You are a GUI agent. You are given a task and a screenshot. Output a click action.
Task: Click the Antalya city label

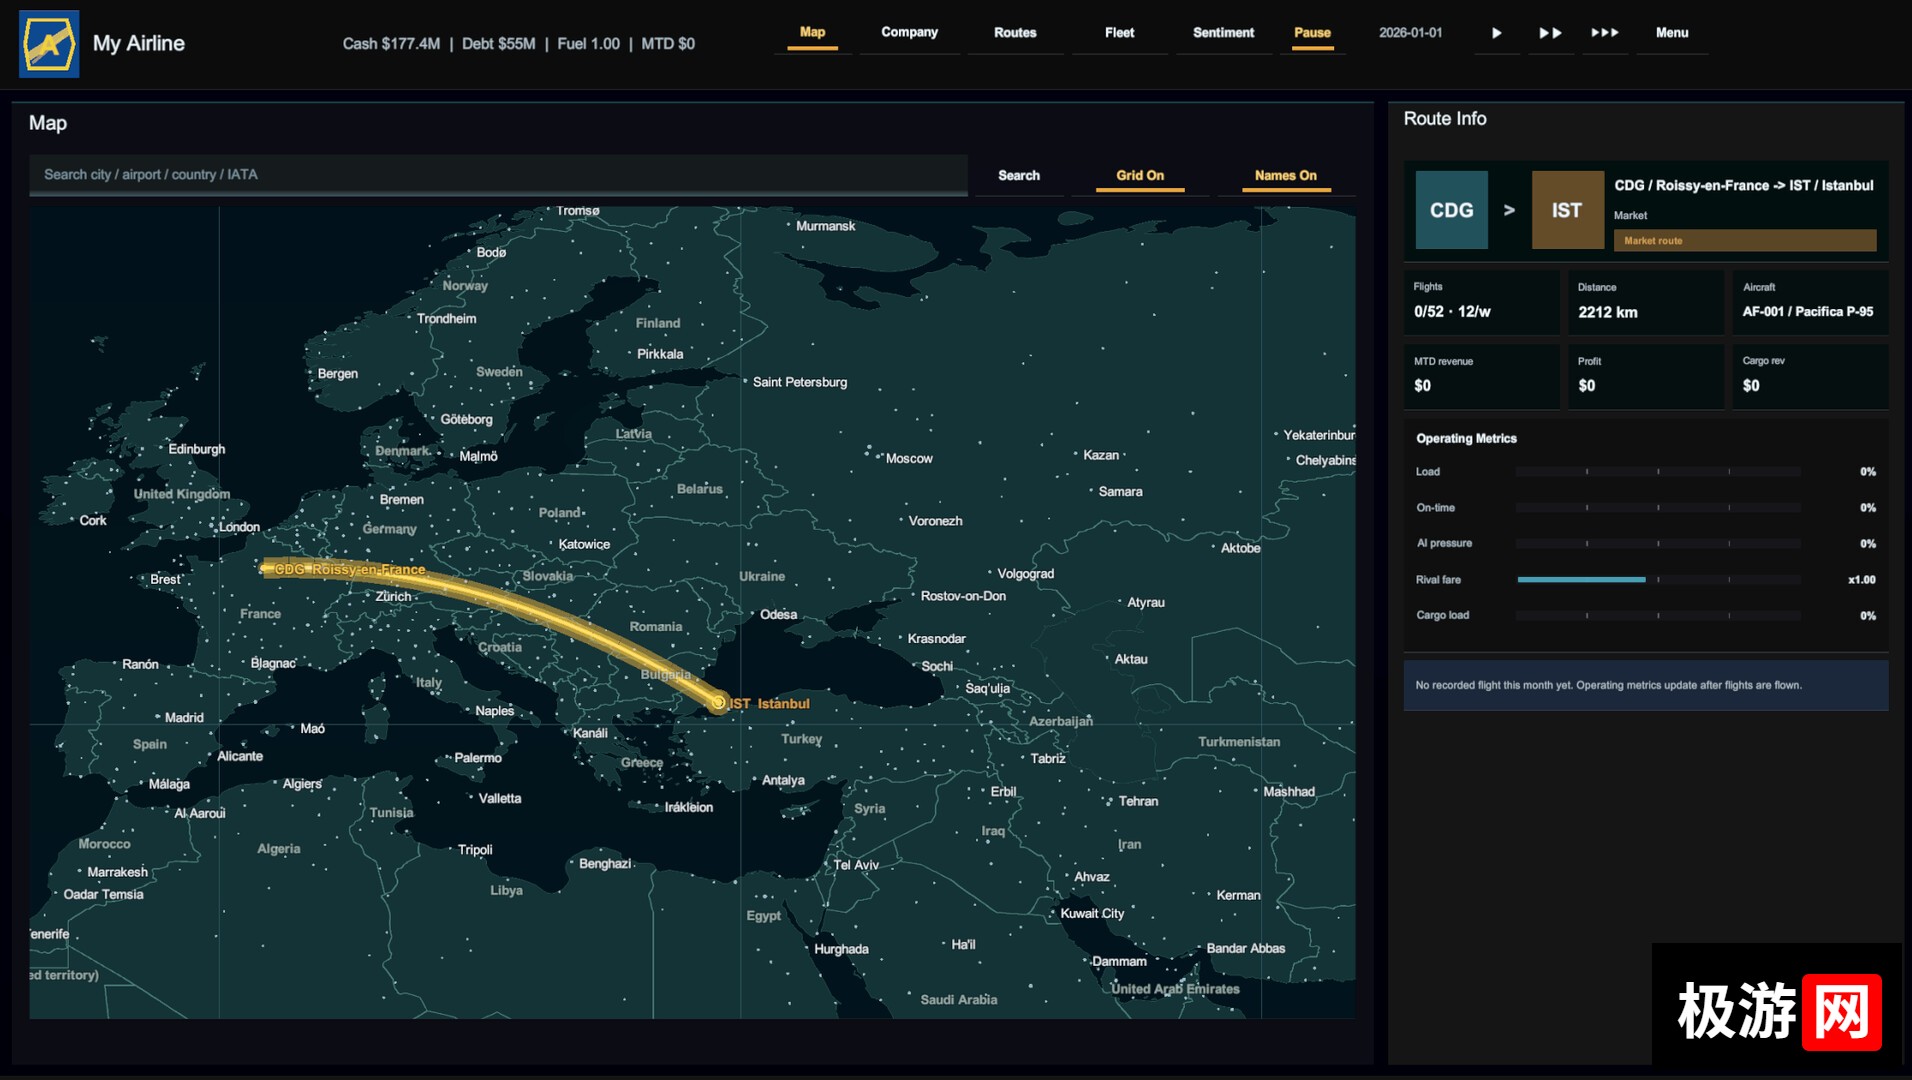(783, 781)
